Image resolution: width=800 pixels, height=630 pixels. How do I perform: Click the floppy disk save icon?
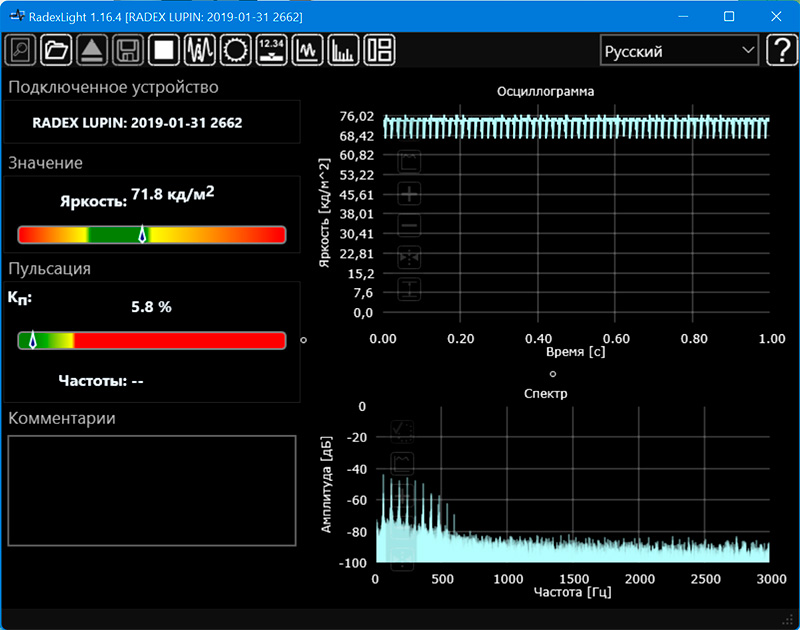coord(127,50)
